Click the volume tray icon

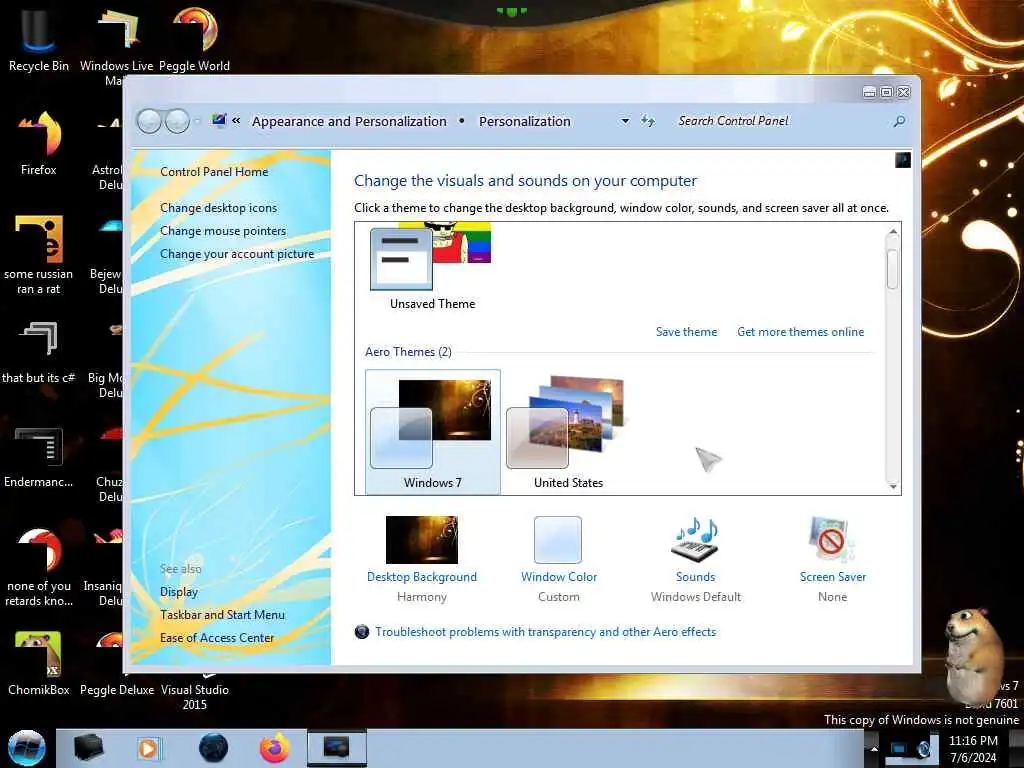click(923, 748)
